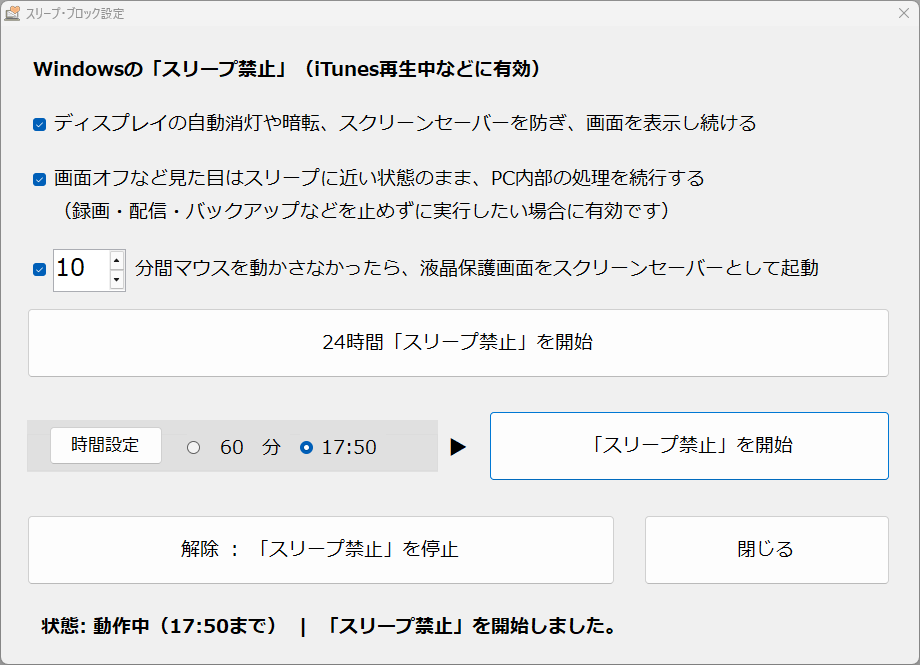Disable the display auto-off prevention checkbox
920x665 pixels.
[x=39, y=122]
